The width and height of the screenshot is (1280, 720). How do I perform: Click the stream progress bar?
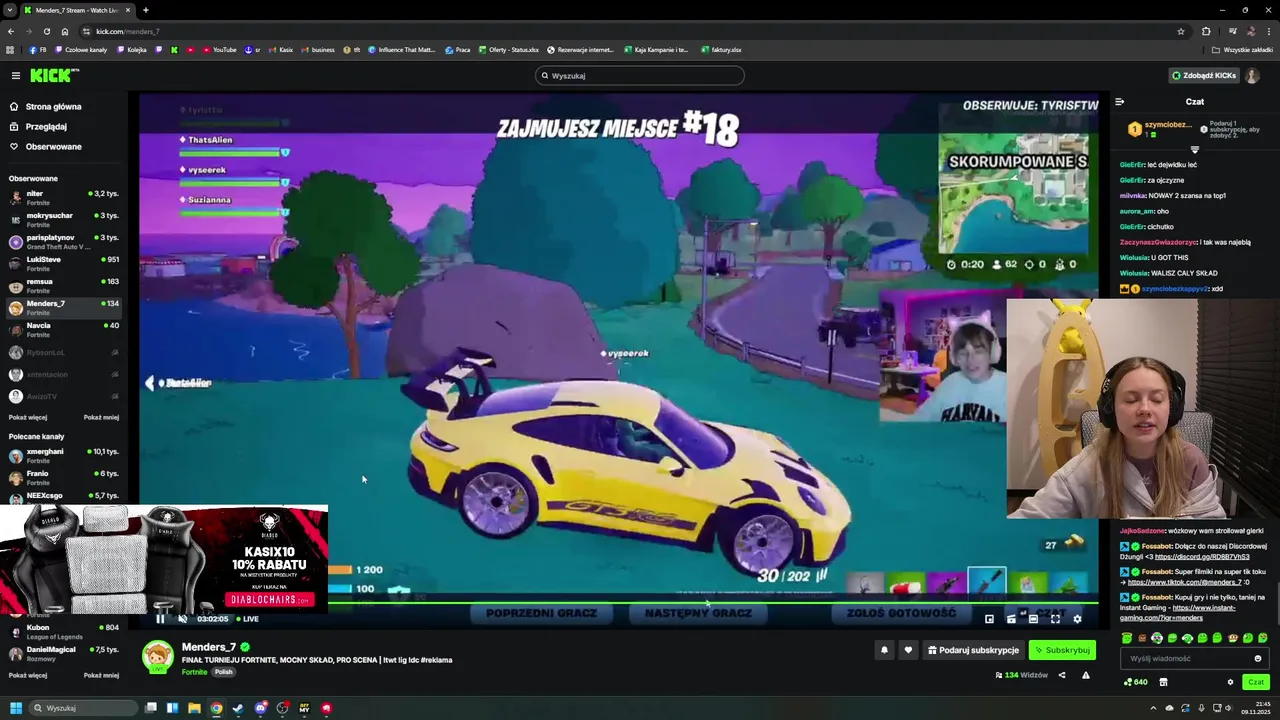coord(618,602)
